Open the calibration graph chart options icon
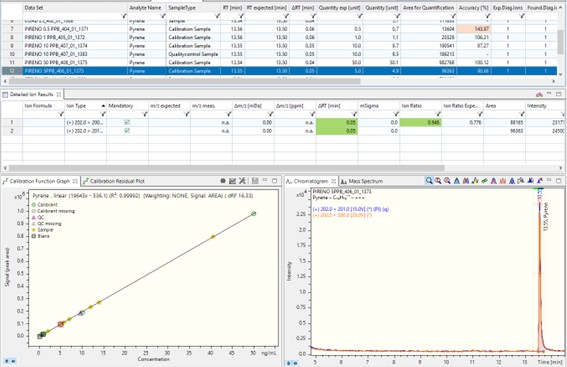Image resolution: width=567 pixels, height=367 pixels. [x=233, y=181]
